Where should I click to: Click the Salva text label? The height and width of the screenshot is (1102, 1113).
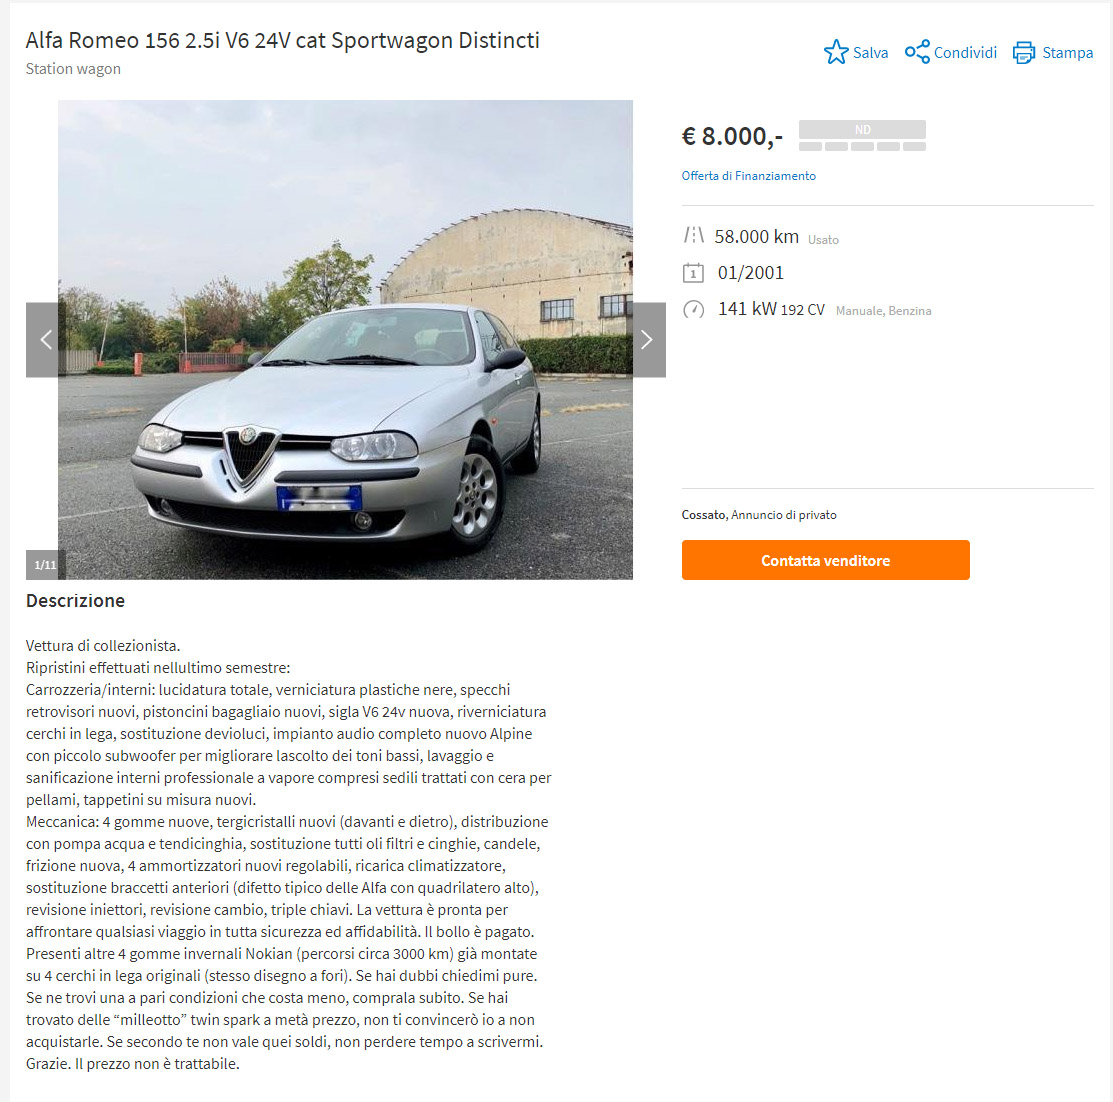click(870, 53)
